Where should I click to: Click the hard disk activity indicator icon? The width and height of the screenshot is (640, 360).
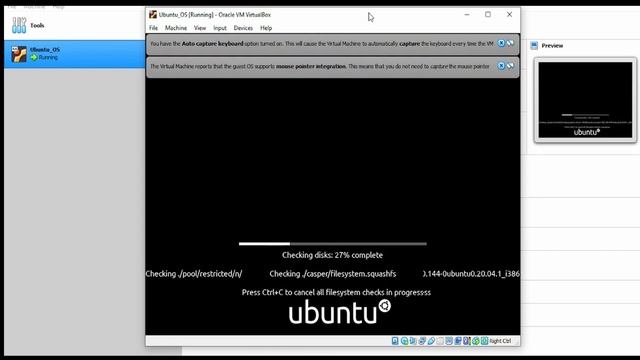click(x=395, y=341)
